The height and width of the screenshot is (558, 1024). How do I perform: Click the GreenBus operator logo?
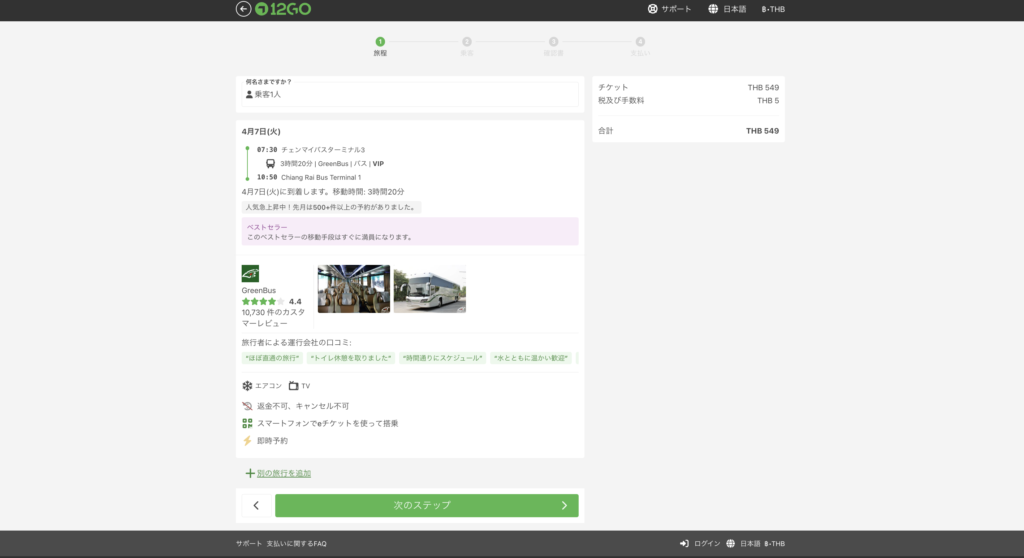pyautogui.click(x=250, y=273)
